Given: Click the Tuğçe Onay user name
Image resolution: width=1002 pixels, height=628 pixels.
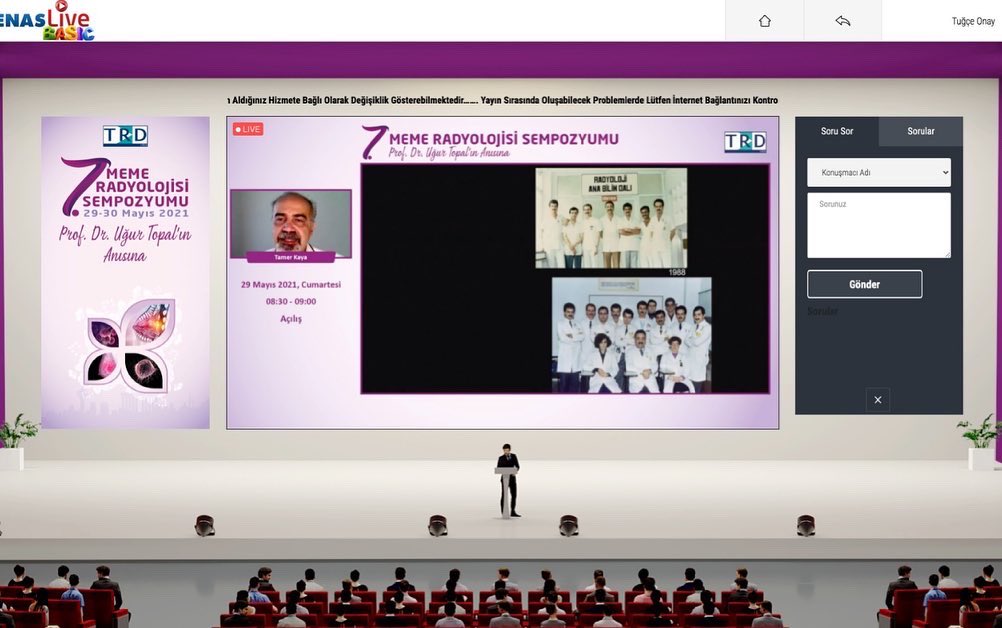Looking at the screenshot, I should click(x=973, y=21).
